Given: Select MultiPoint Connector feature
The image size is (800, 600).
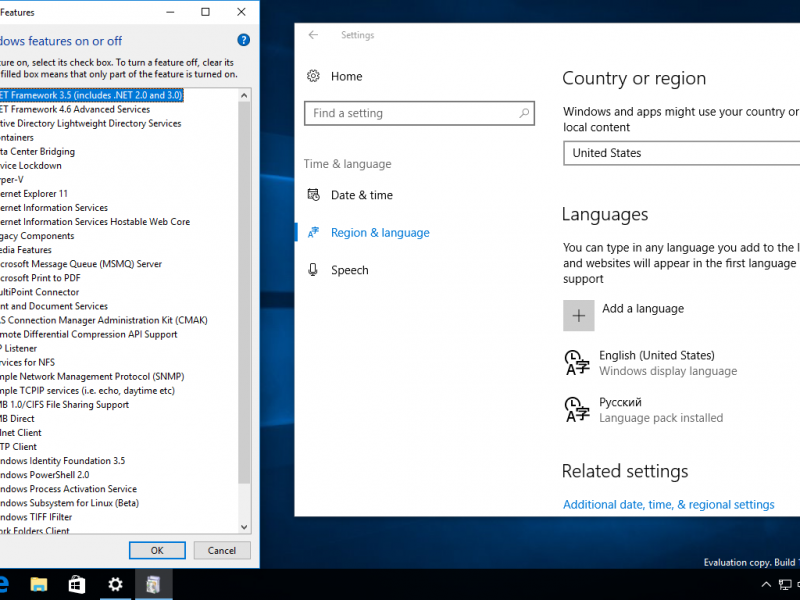Looking at the screenshot, I should (x=40, y=292).
